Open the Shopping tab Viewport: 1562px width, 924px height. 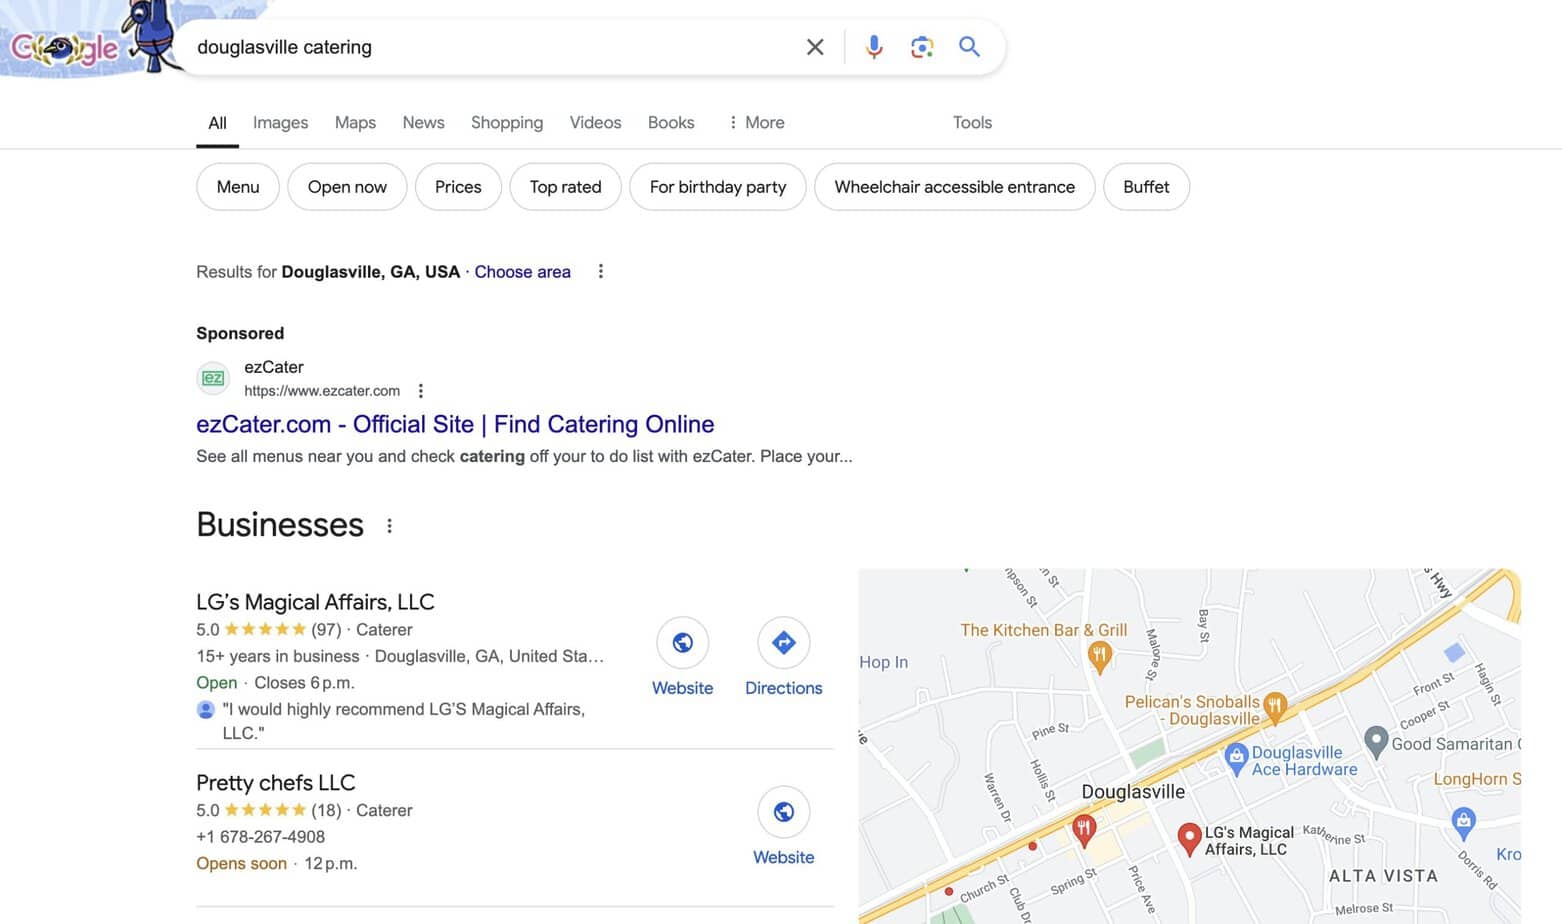(x=507, y=123)
